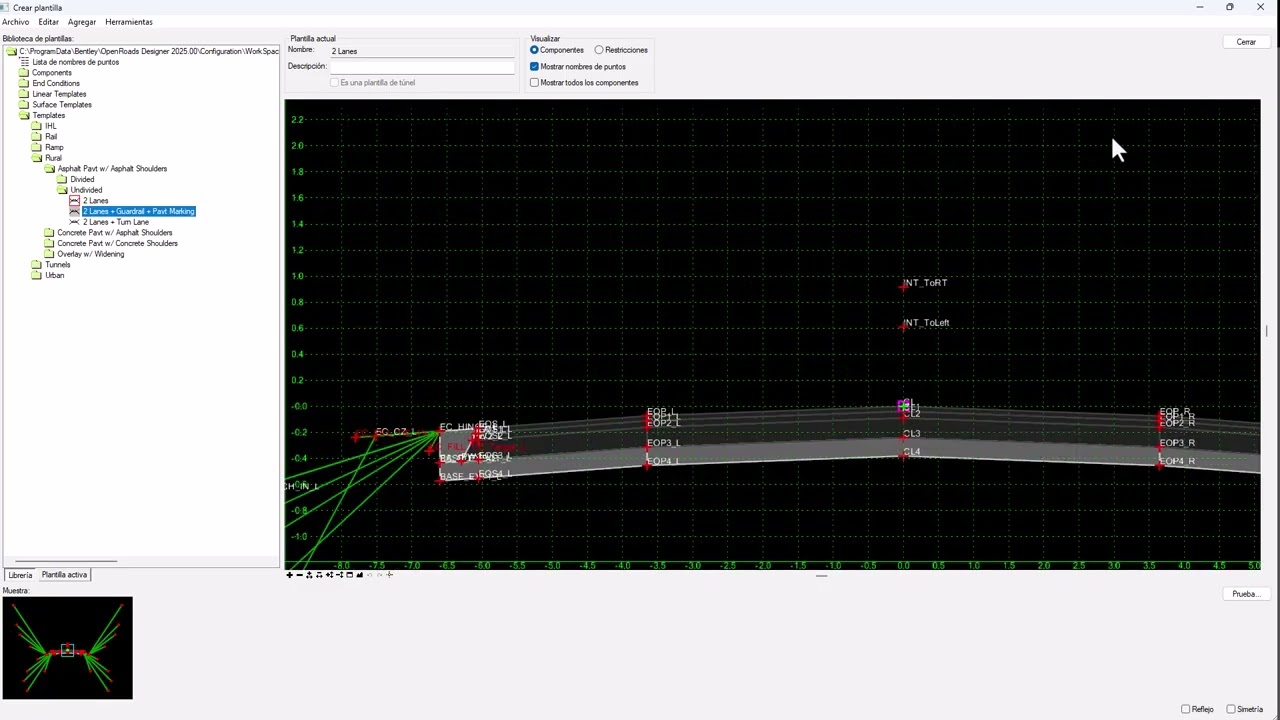The image size is (1280, 720).
Task: Click the Rail folder icon
Action: coord(37,137)
